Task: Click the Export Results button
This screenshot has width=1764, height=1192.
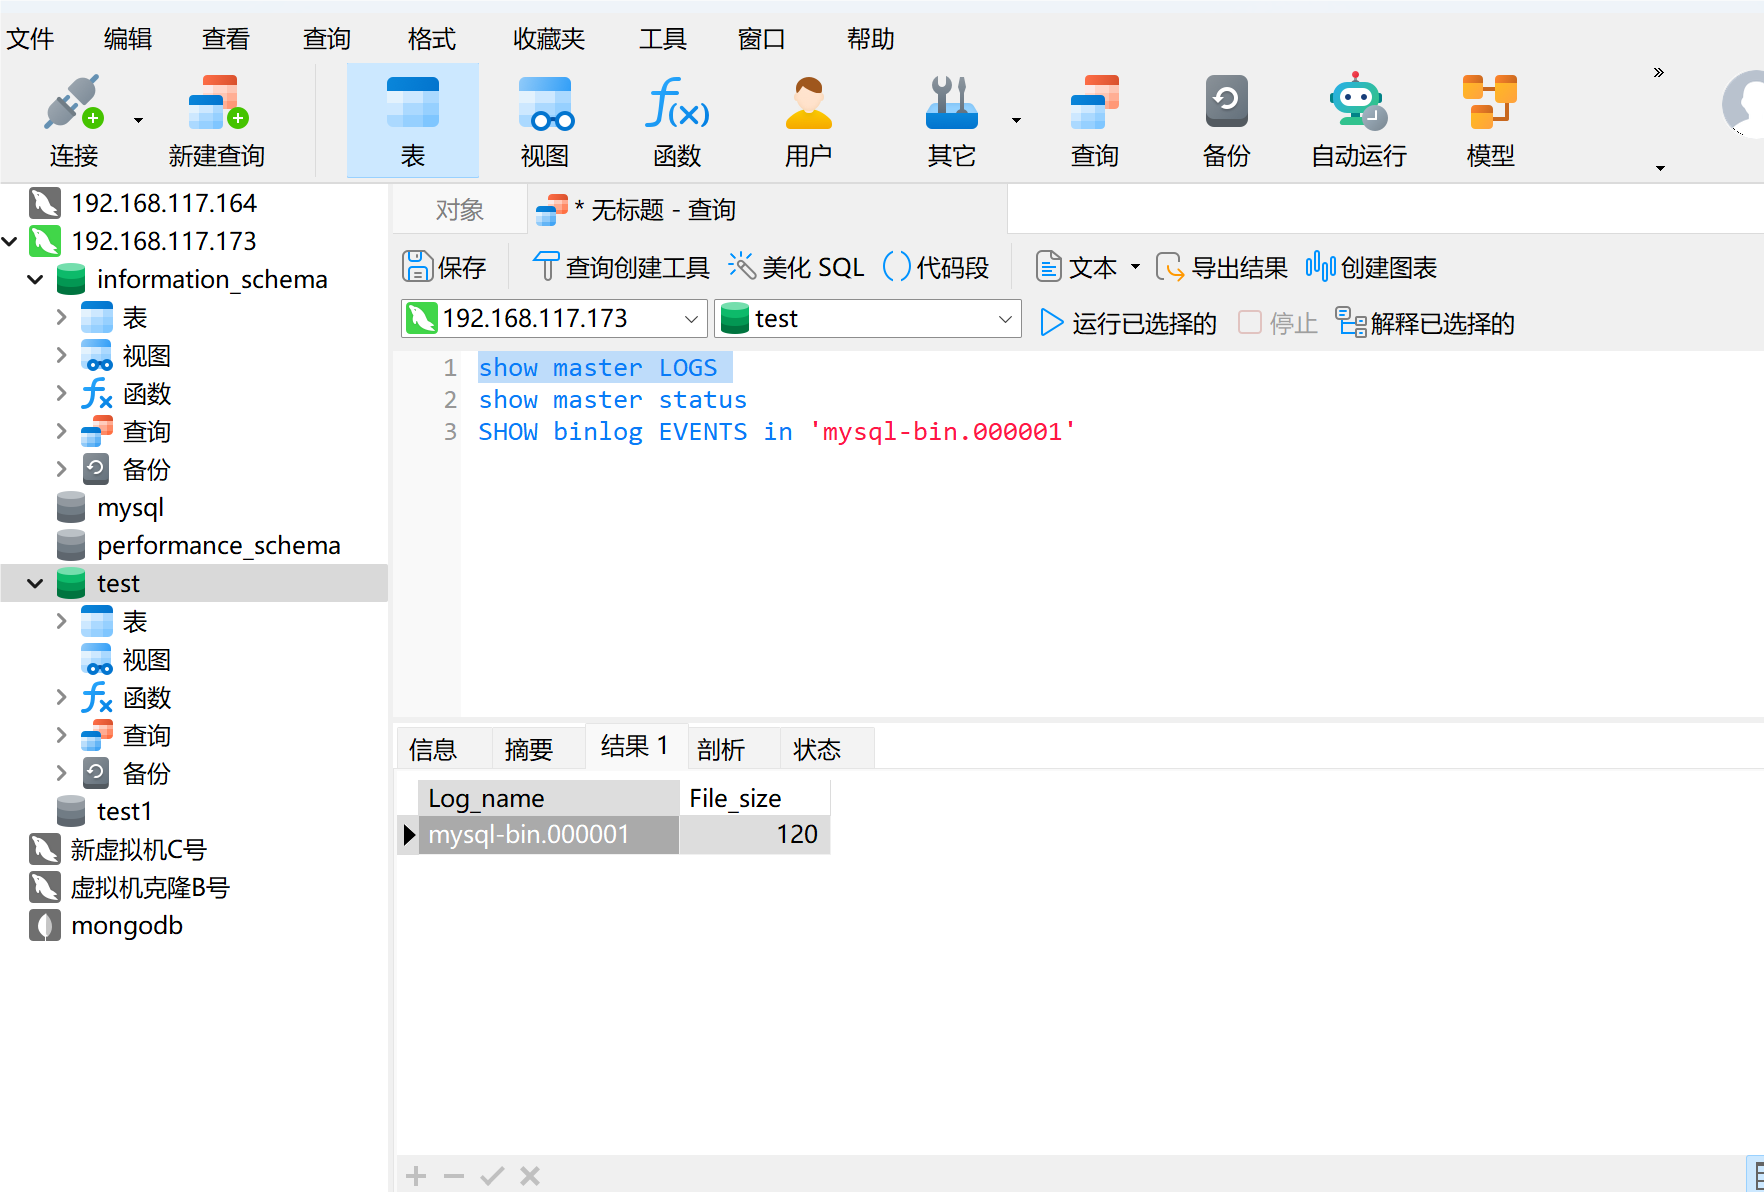Action: pos(1222,267)
